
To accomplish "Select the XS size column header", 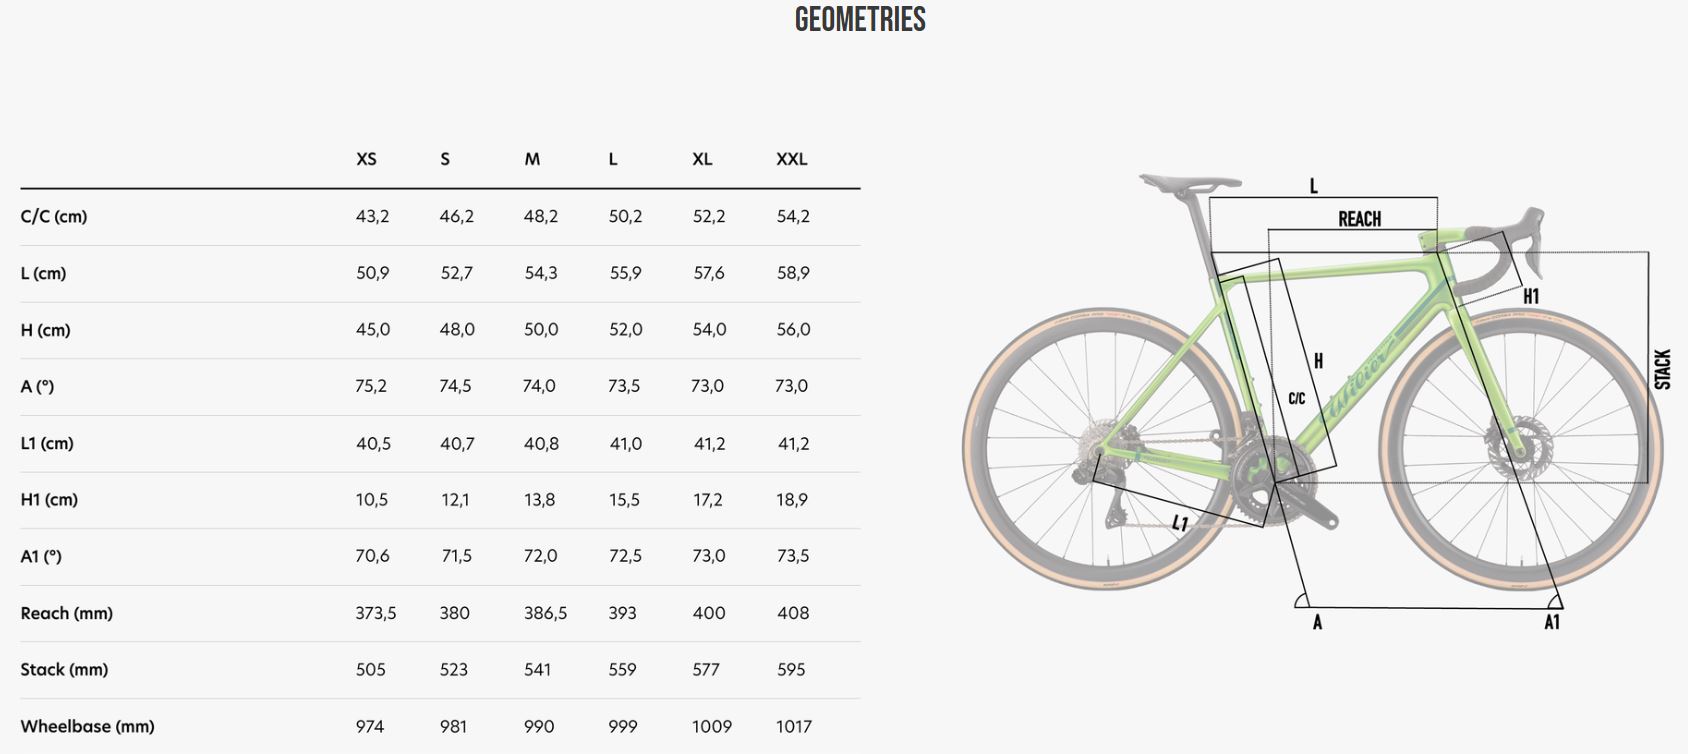I will pos(366,159).
